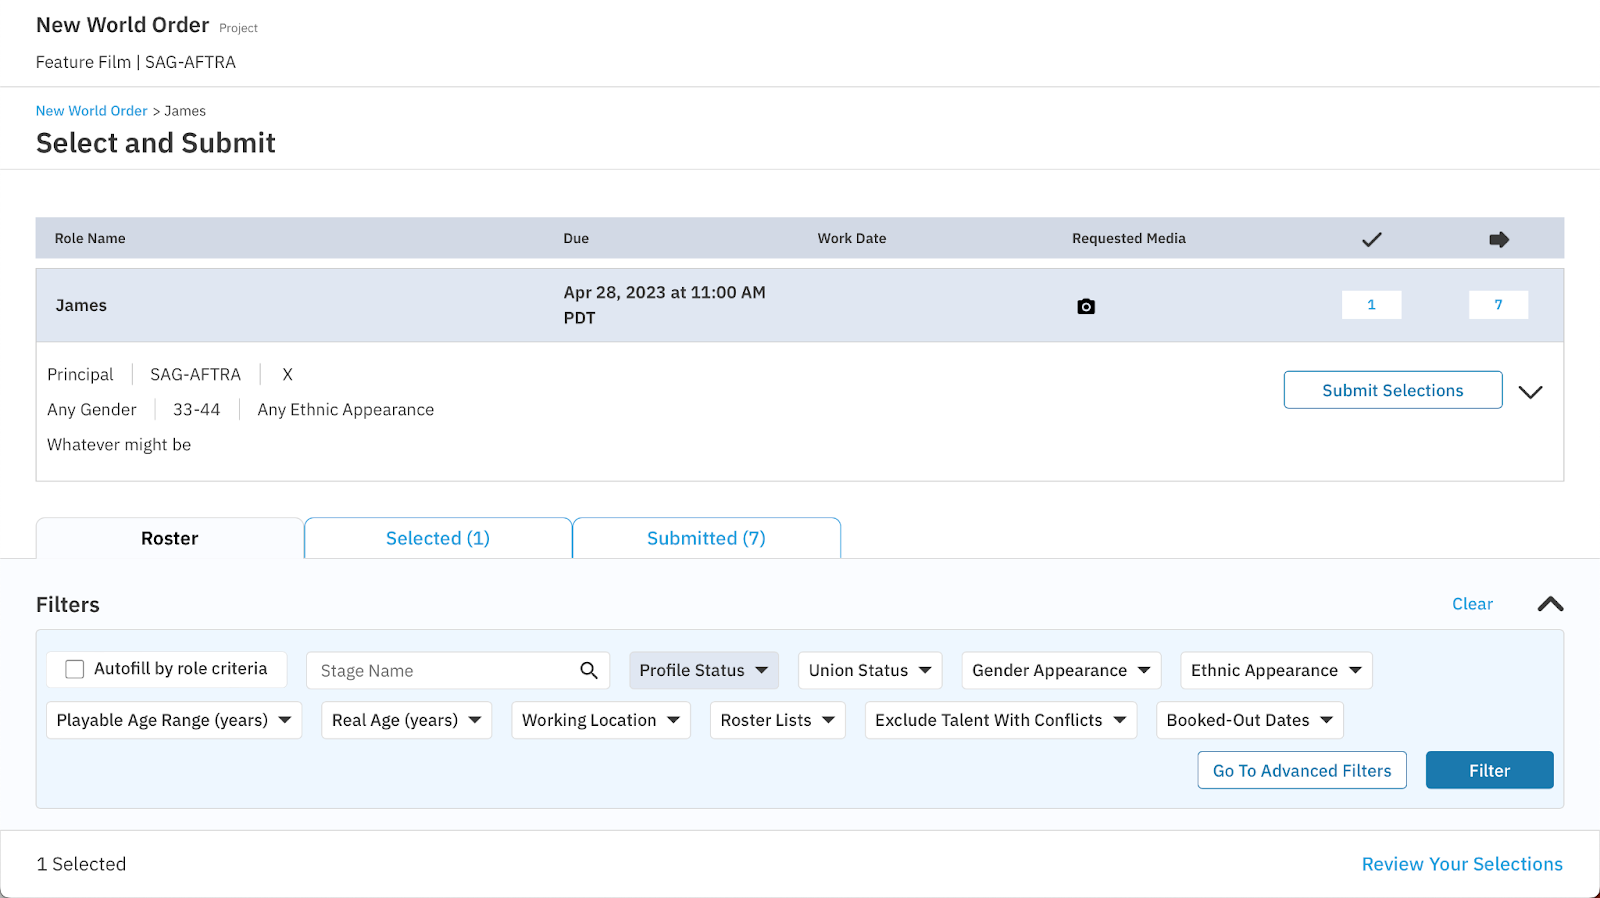Switch to the Submitted (7) tab
This screenshot has height=898, width=1600.
(x=706, y=538)
